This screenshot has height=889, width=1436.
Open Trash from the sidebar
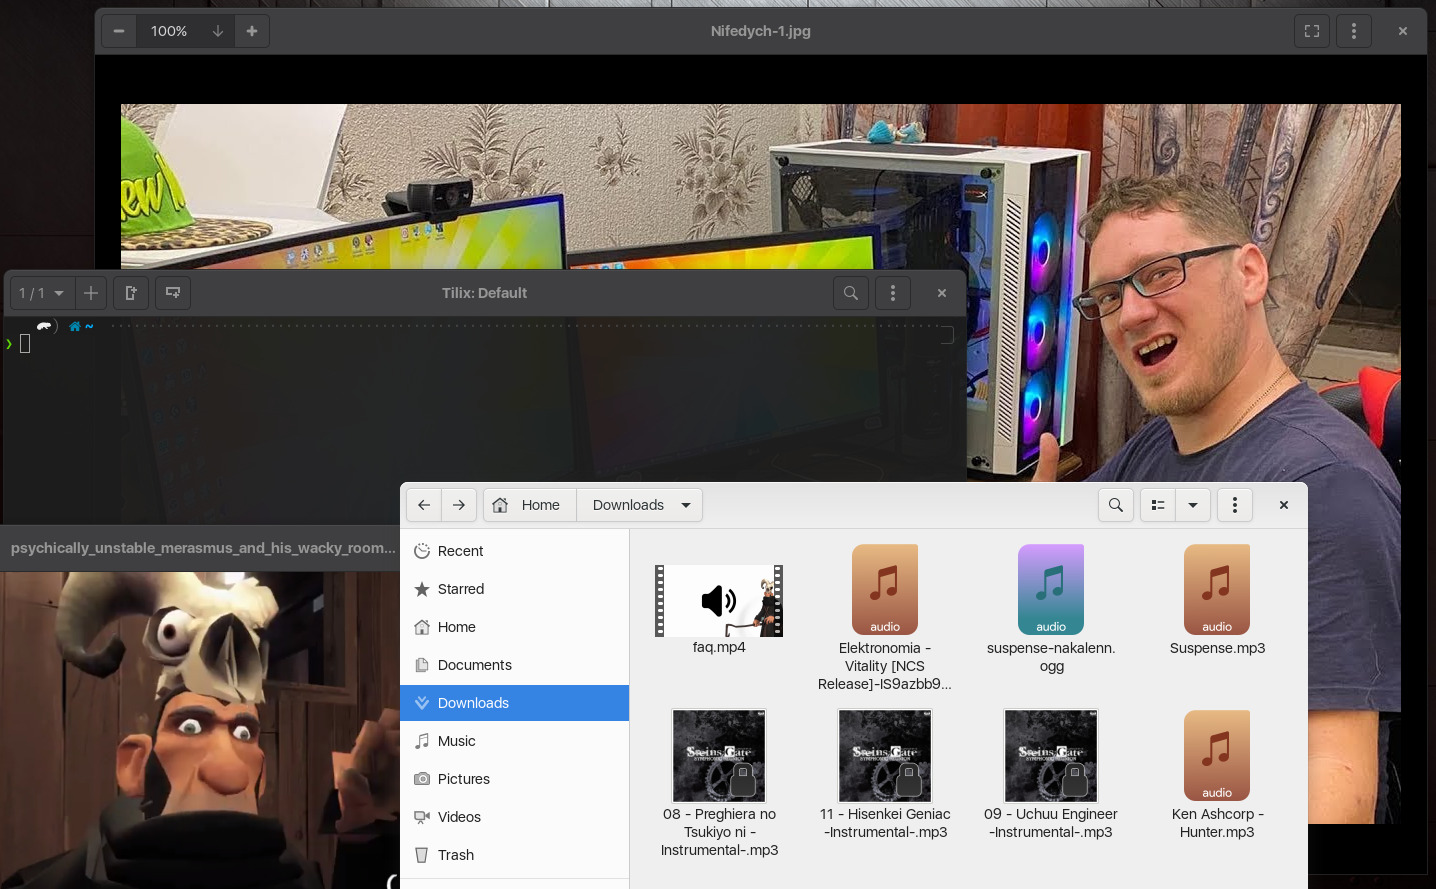click(456, 855)
